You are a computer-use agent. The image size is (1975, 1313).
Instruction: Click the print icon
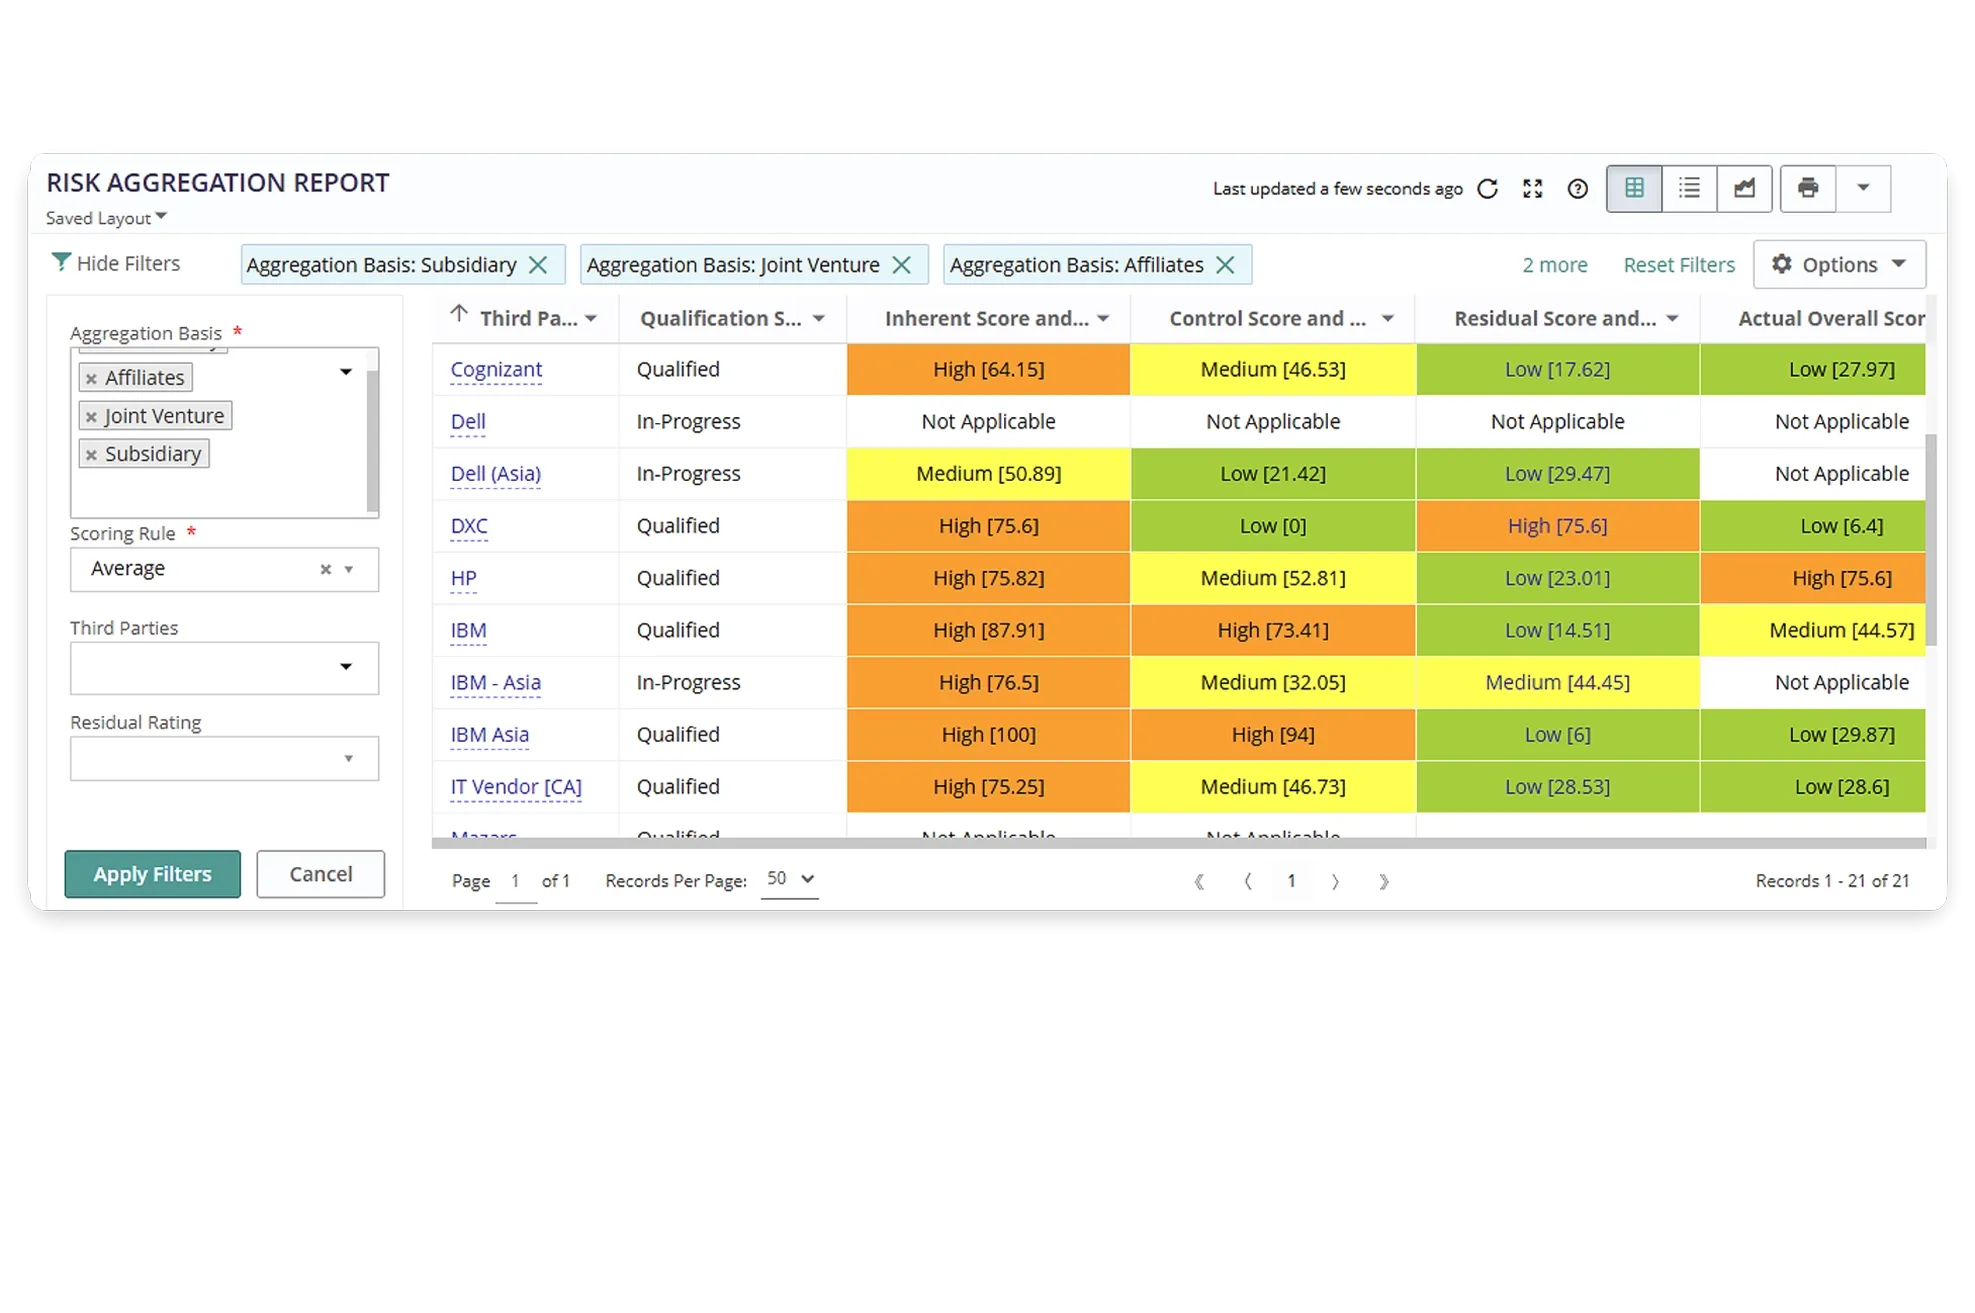1807,188
